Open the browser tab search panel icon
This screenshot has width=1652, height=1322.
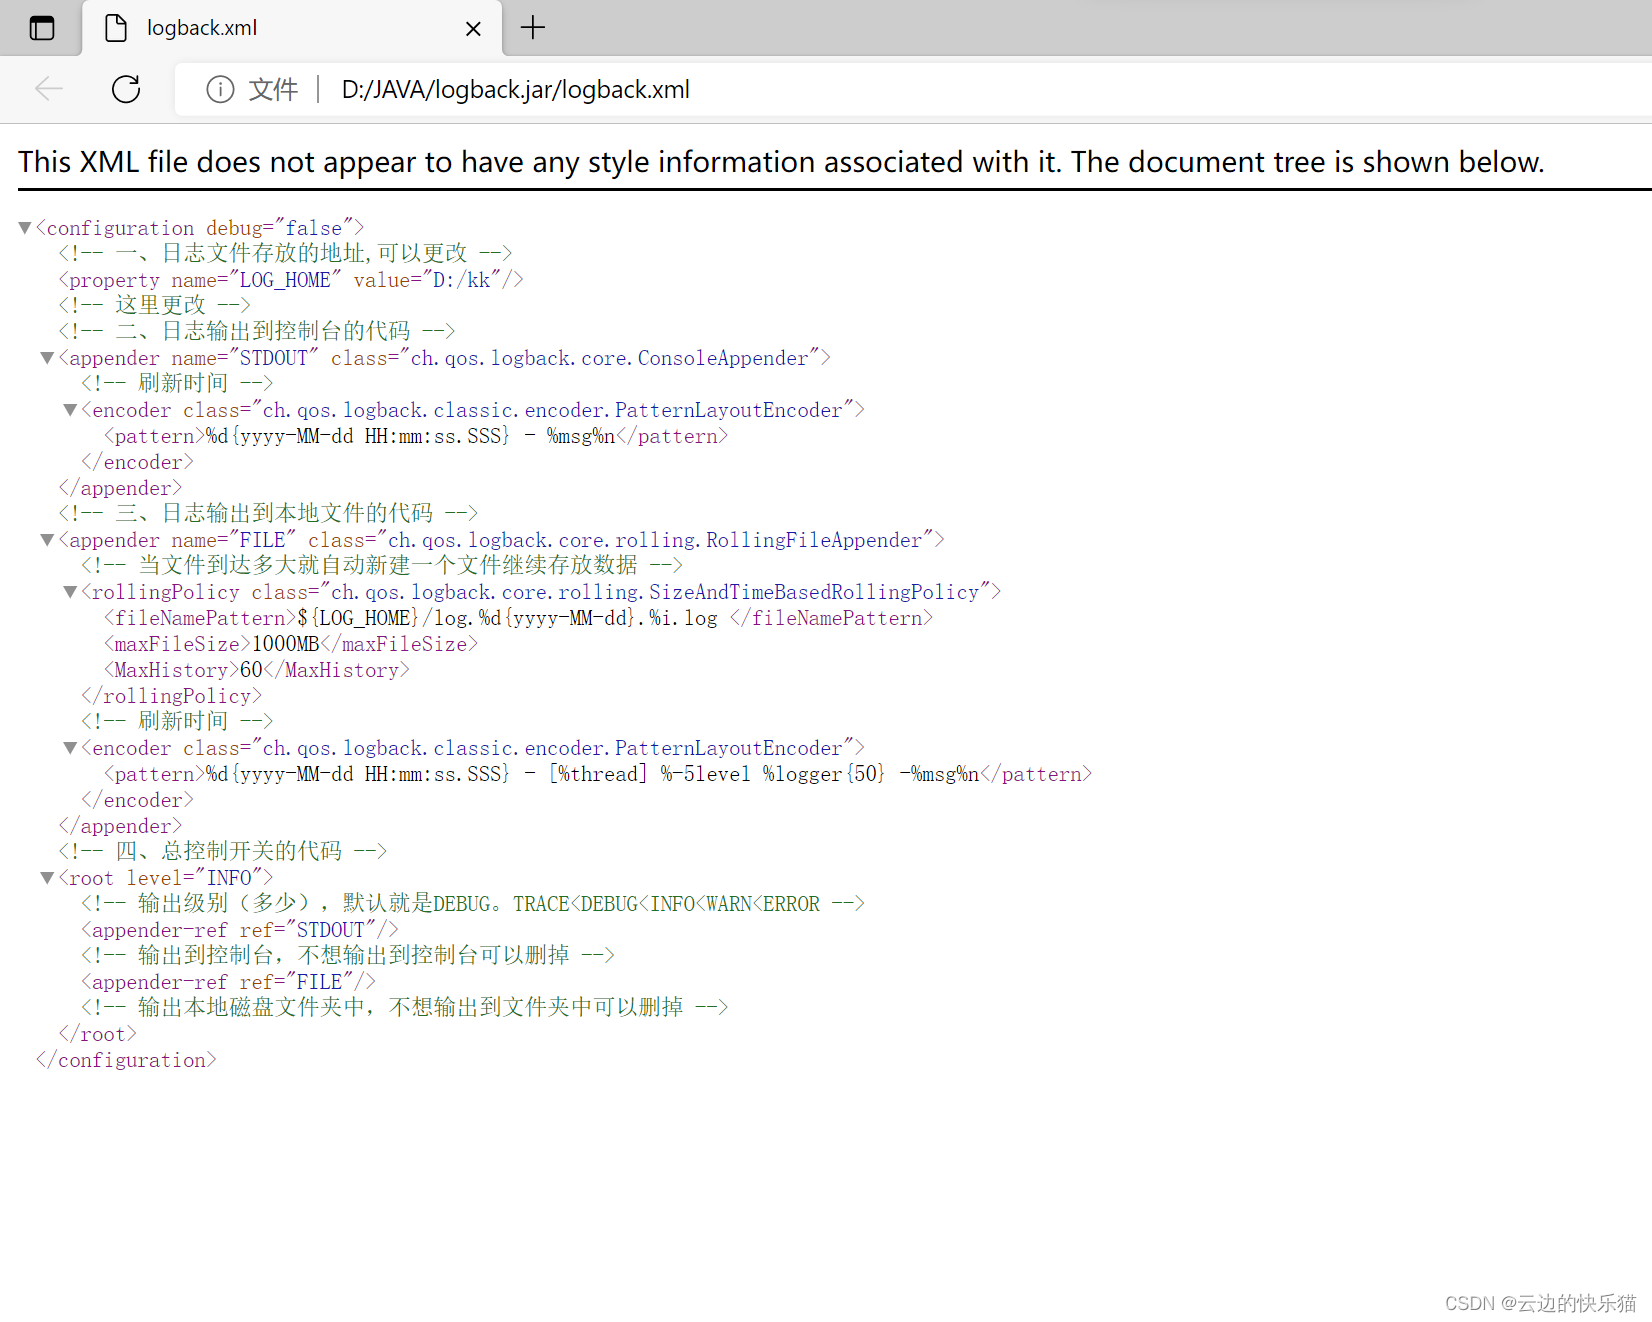click(x=42, y=28)
